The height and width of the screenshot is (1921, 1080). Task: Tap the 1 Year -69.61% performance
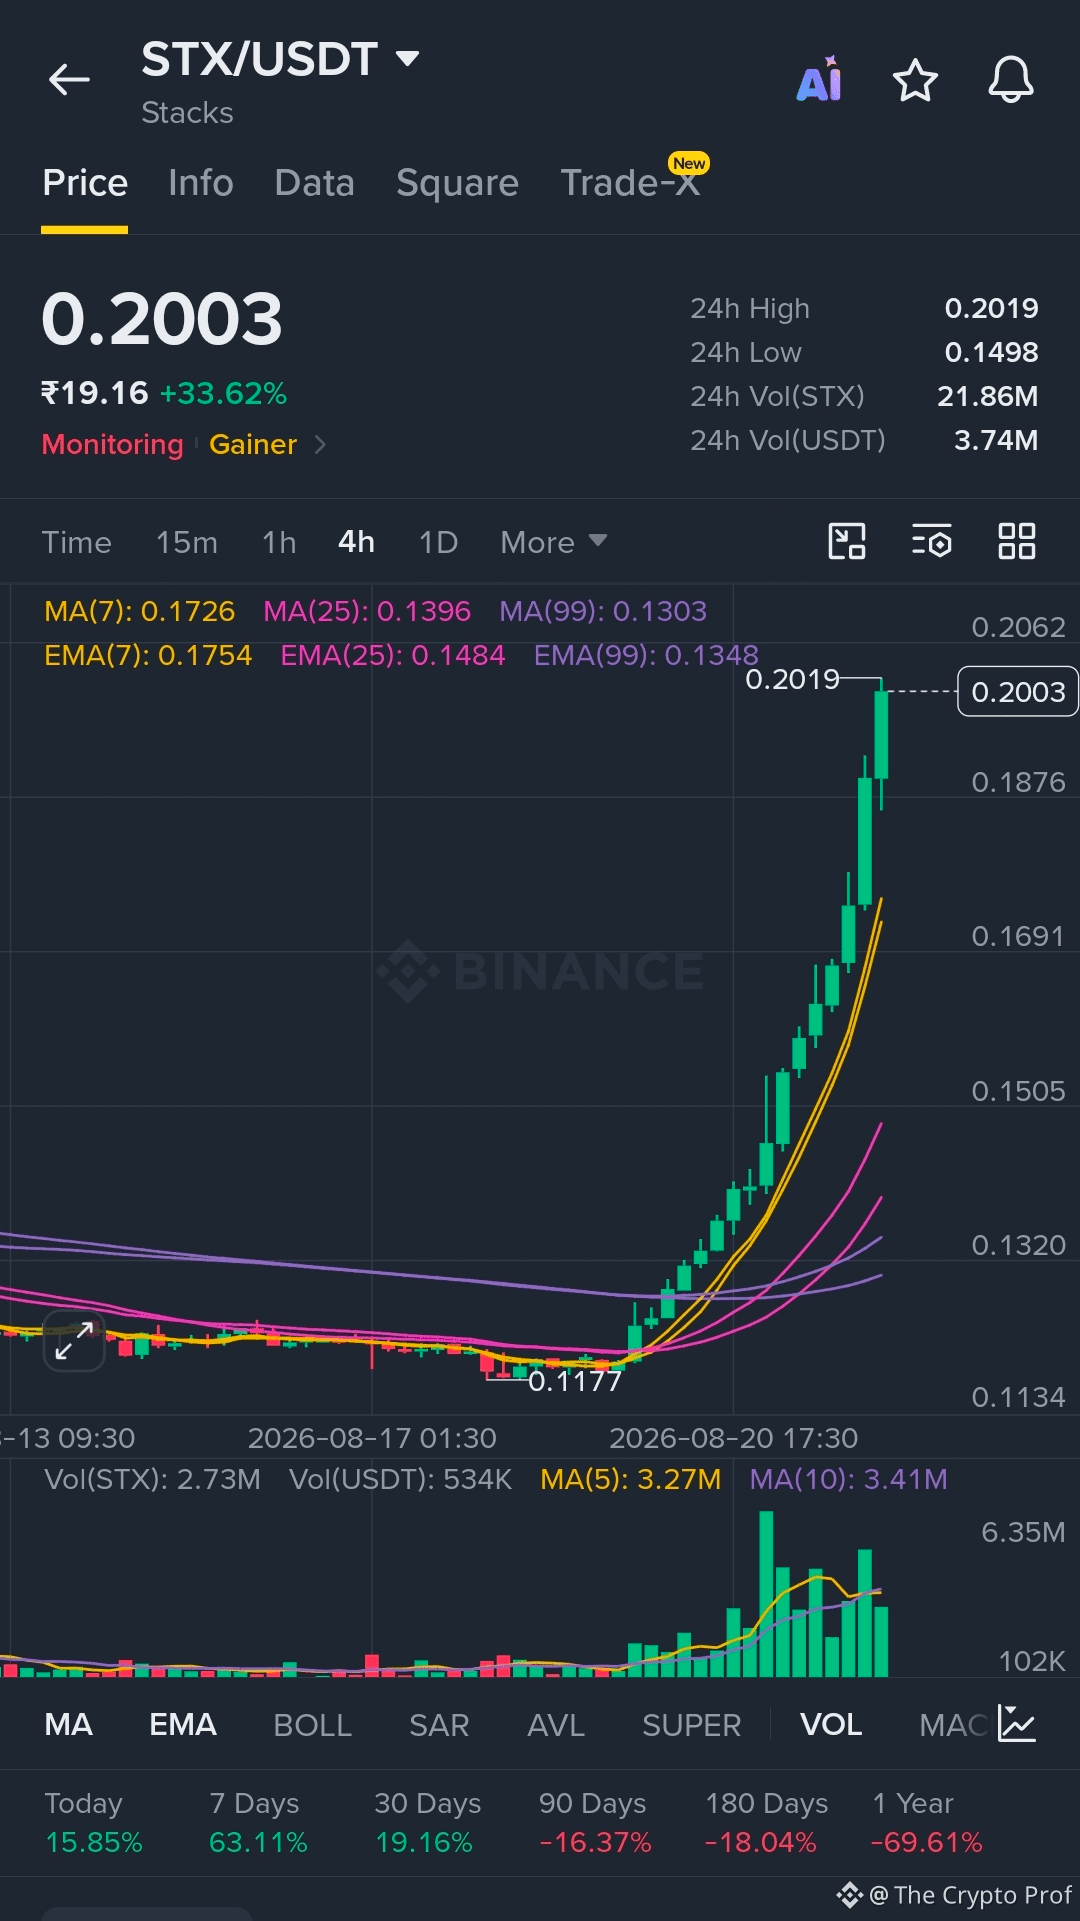click(927, 1822)
